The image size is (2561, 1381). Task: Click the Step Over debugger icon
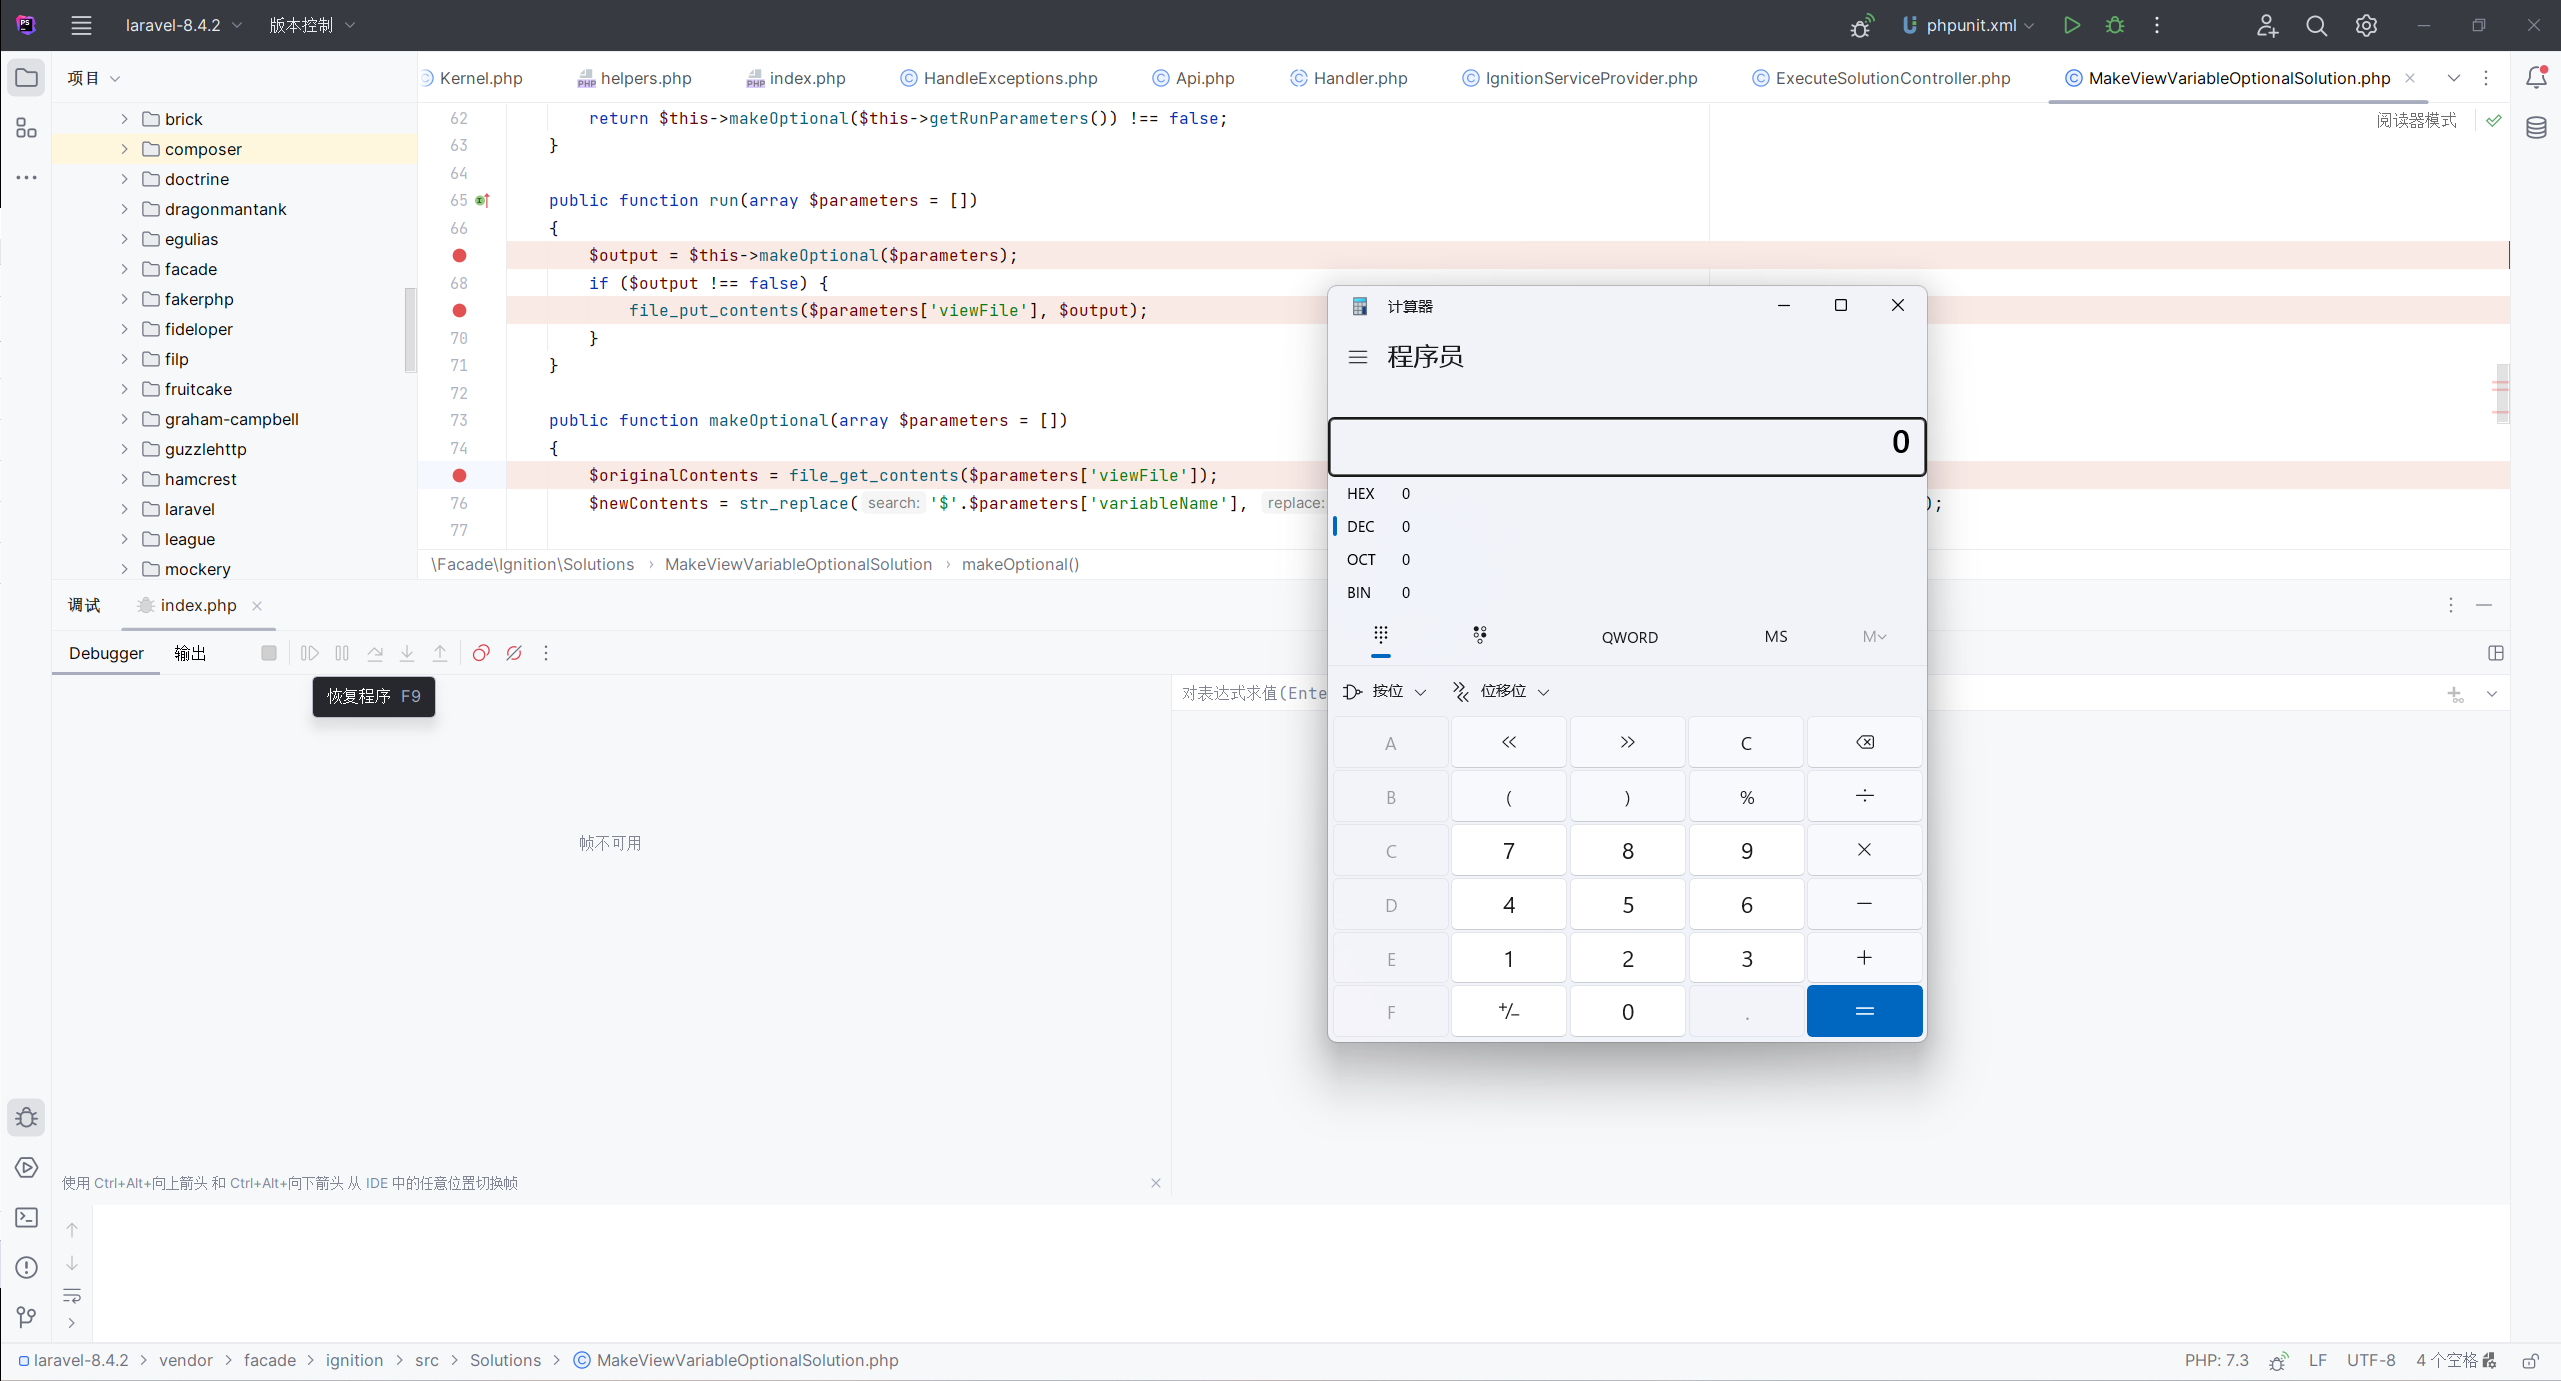(375, 653)
